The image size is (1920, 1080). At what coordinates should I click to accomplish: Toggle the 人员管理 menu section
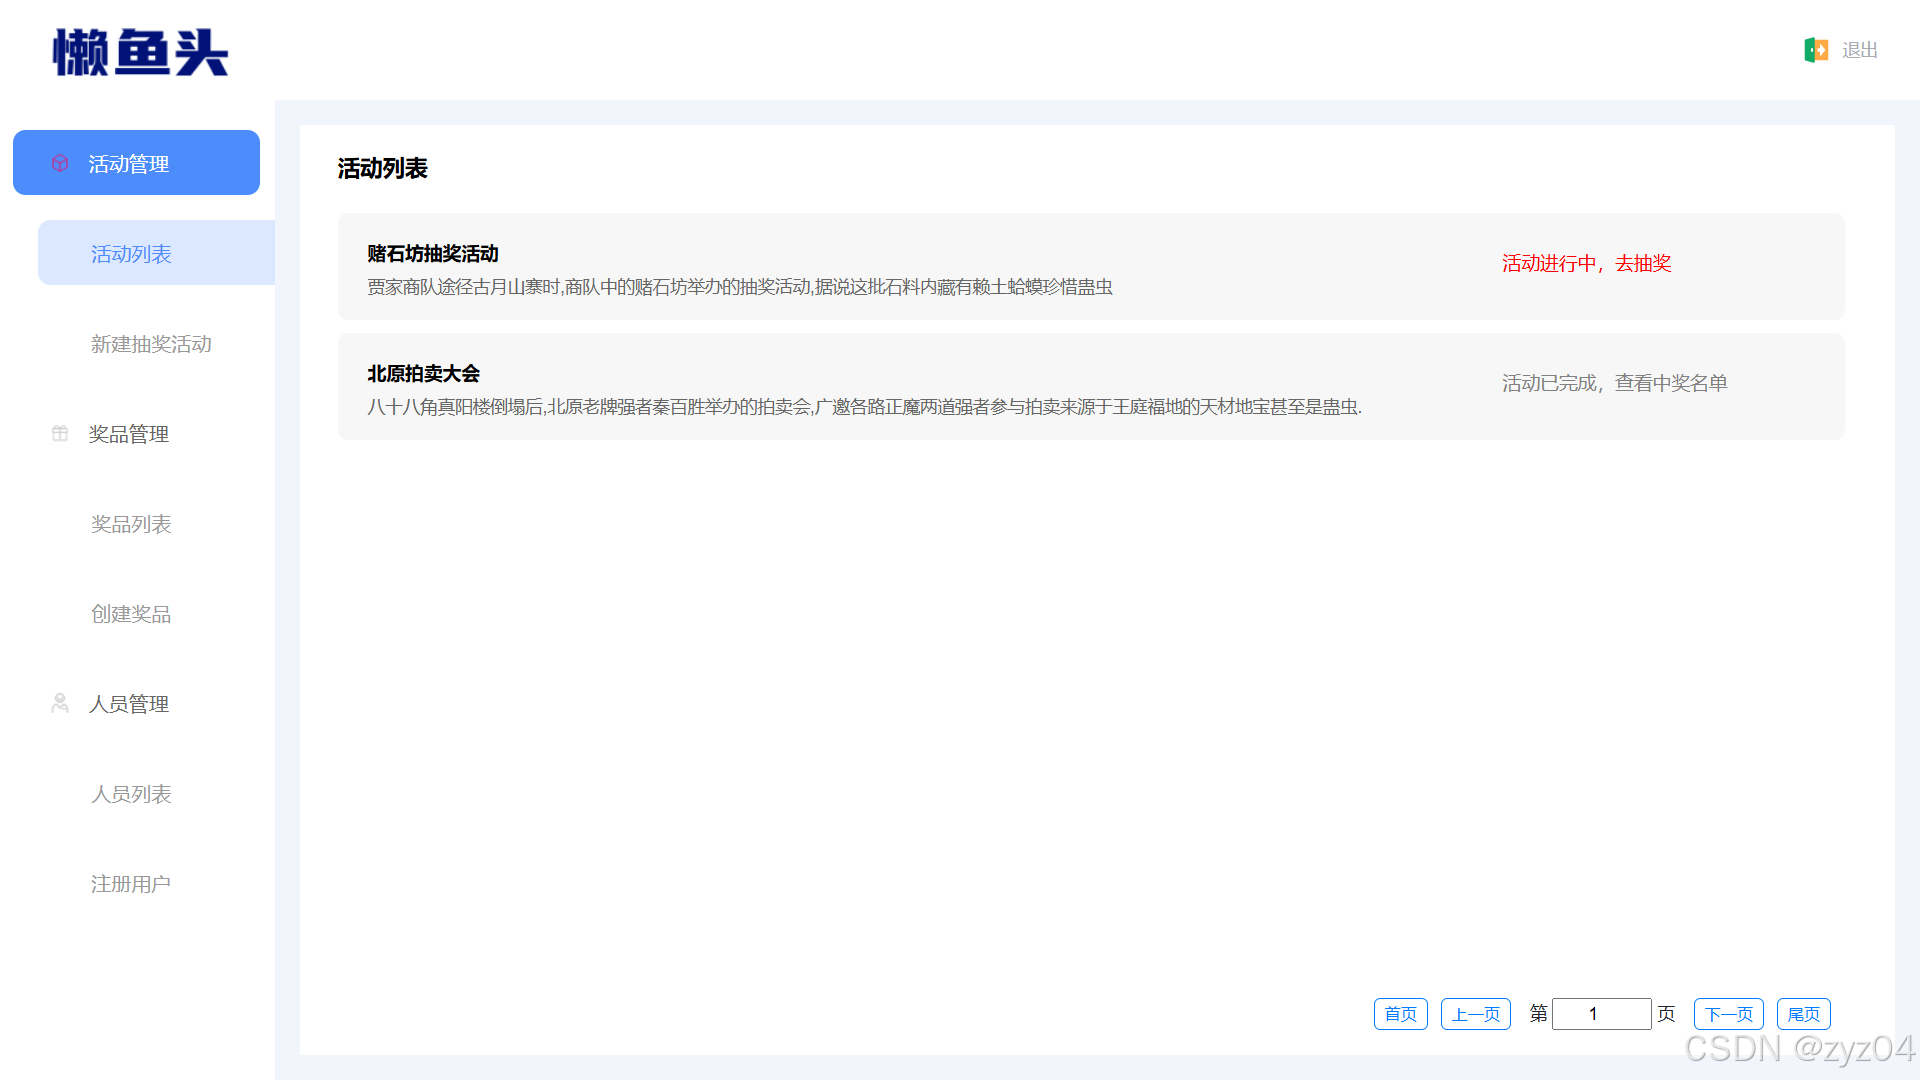[x=129, y=704]
